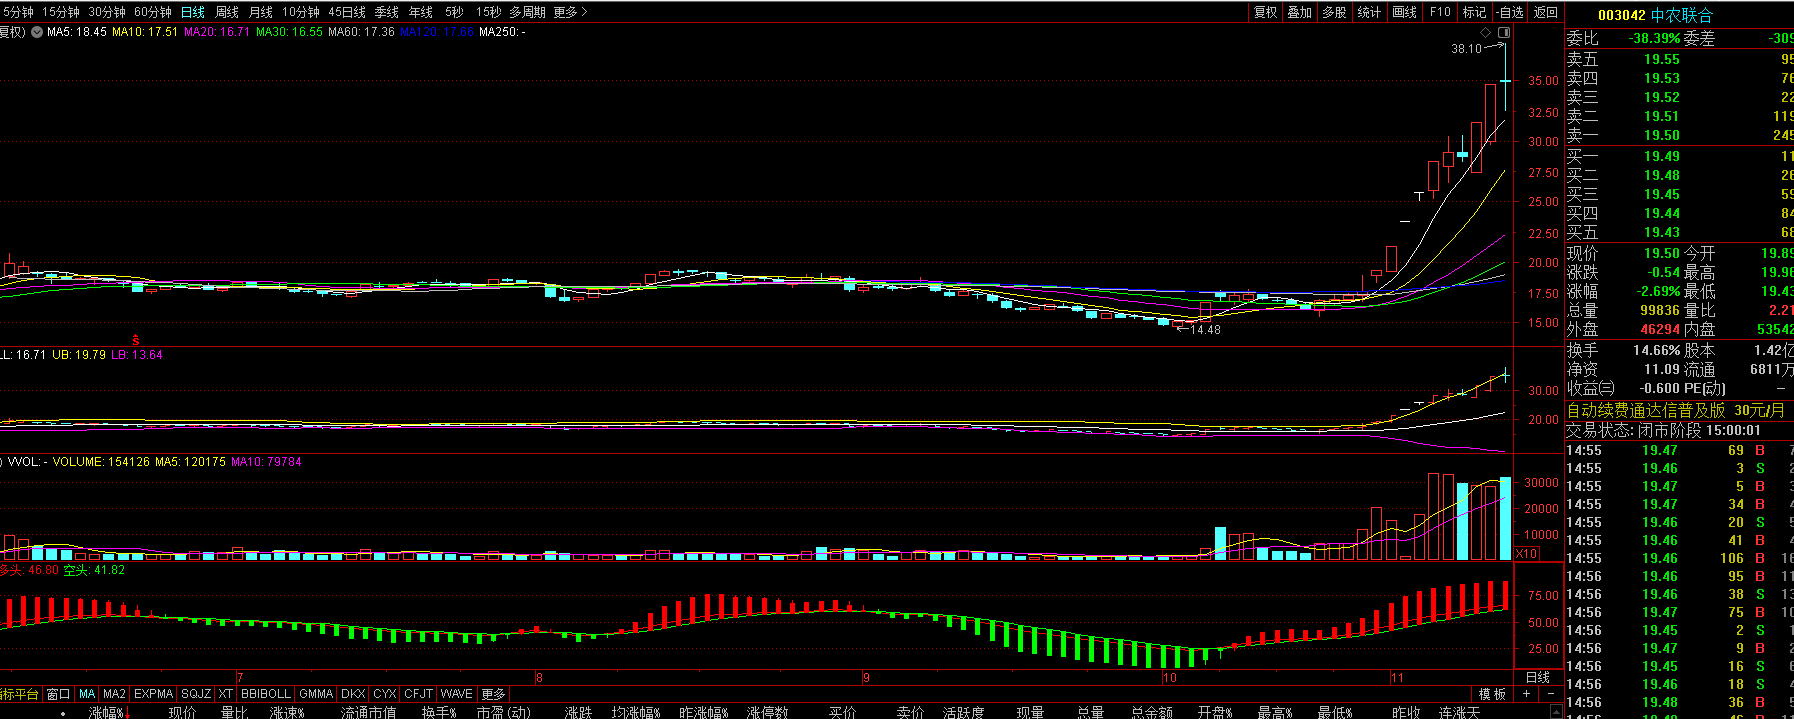Click the red $ marker on the chart
The width and height of the screenshot is (1794, 719).
coord(136,340)
